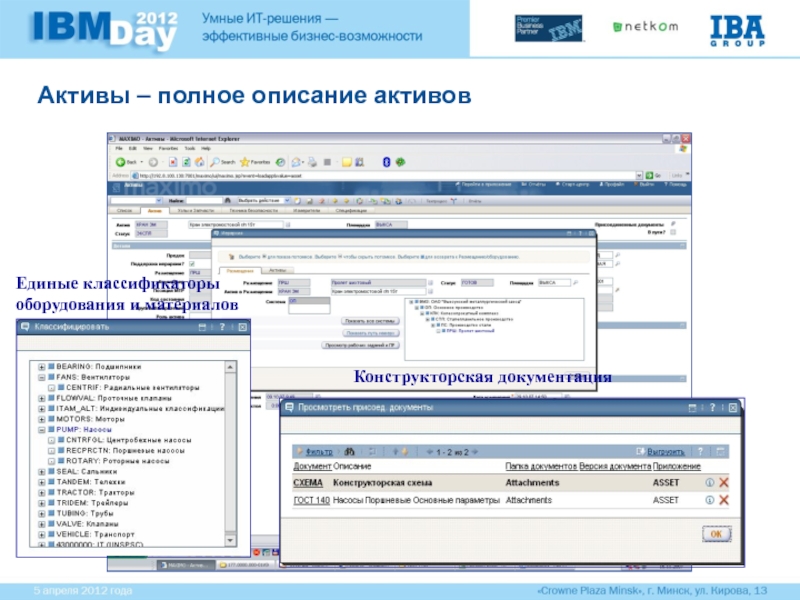Open the IE Tools menu
Viewport: 800px width, 600px height.
pyautogui.click(x=190, y=148)
